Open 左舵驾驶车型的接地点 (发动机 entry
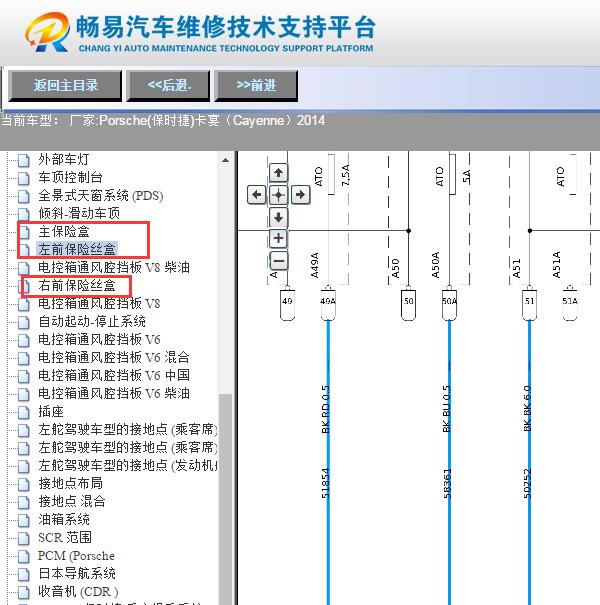600x605 pixels. (128, 465)
